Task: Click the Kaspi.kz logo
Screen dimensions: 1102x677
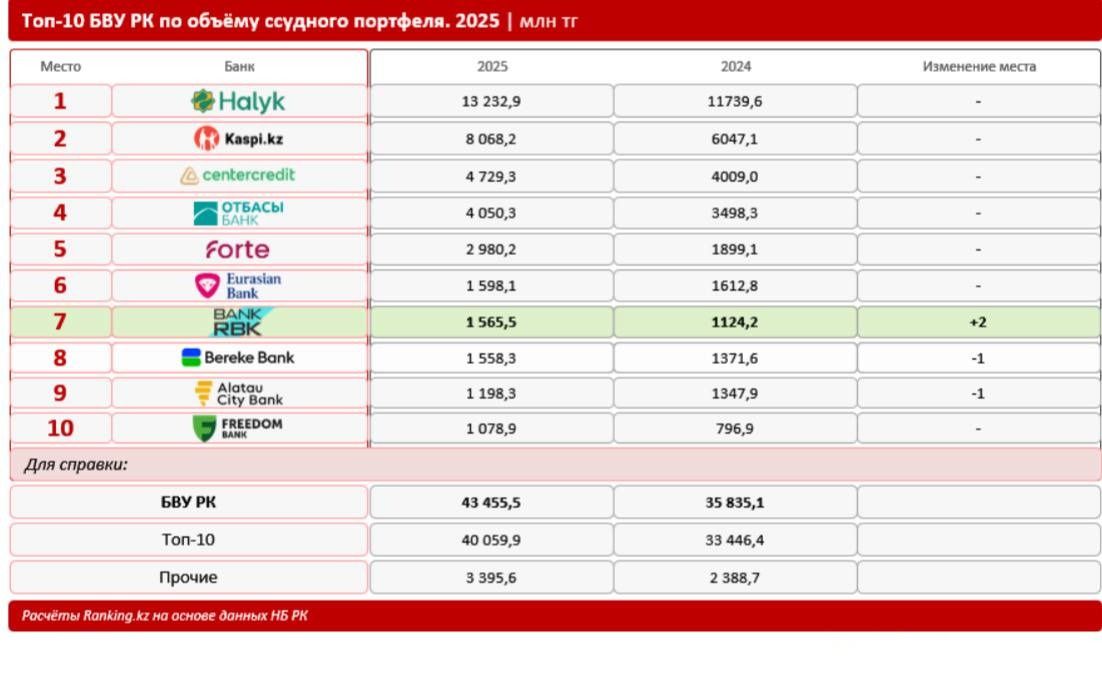Action: (238, 138)
